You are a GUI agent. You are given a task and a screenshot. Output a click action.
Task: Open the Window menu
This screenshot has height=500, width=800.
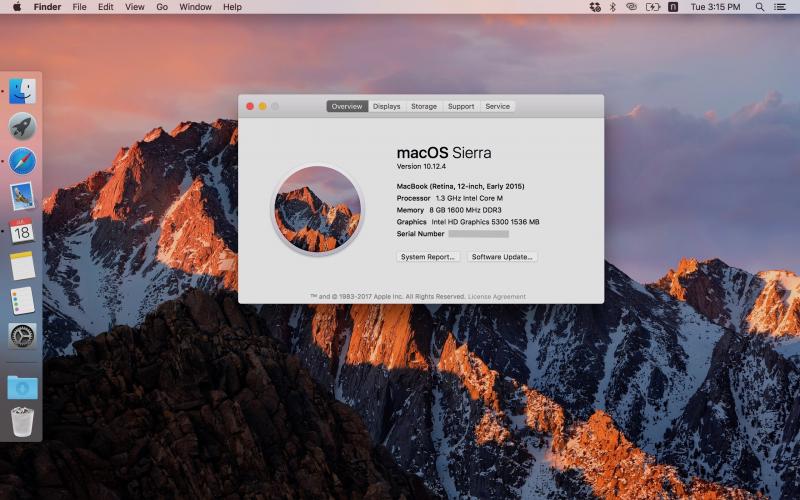tap(195, 7)
